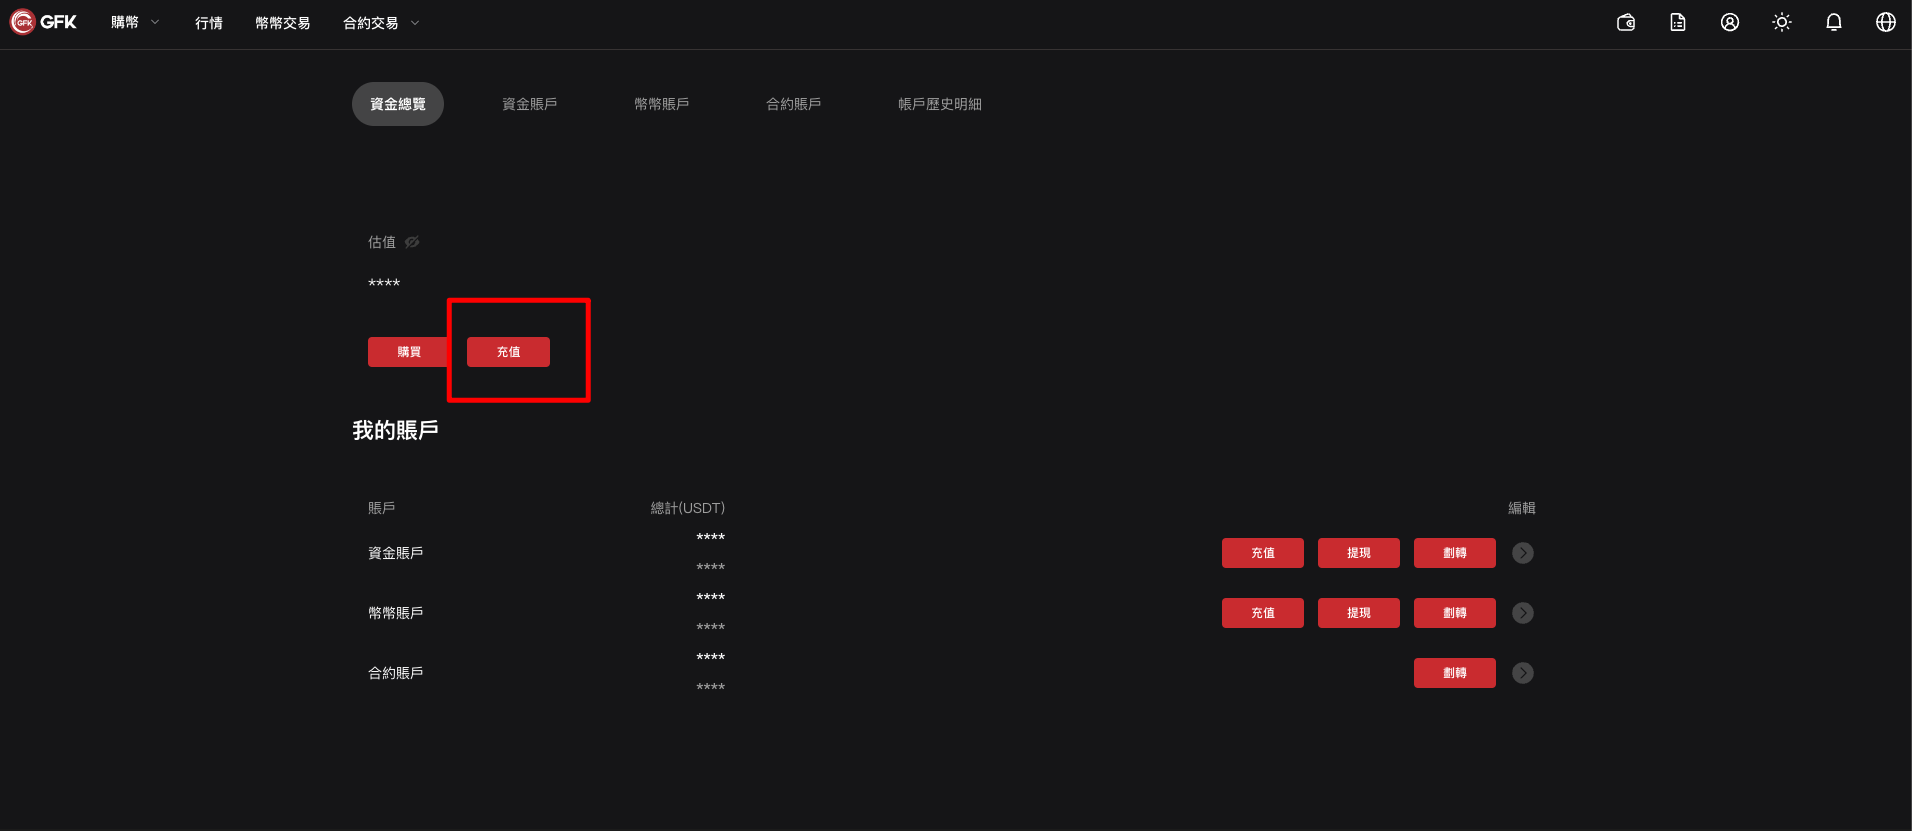1912x831 pixels.
Task: Open notifications bell icon
Action: (x=1834, y=22)
